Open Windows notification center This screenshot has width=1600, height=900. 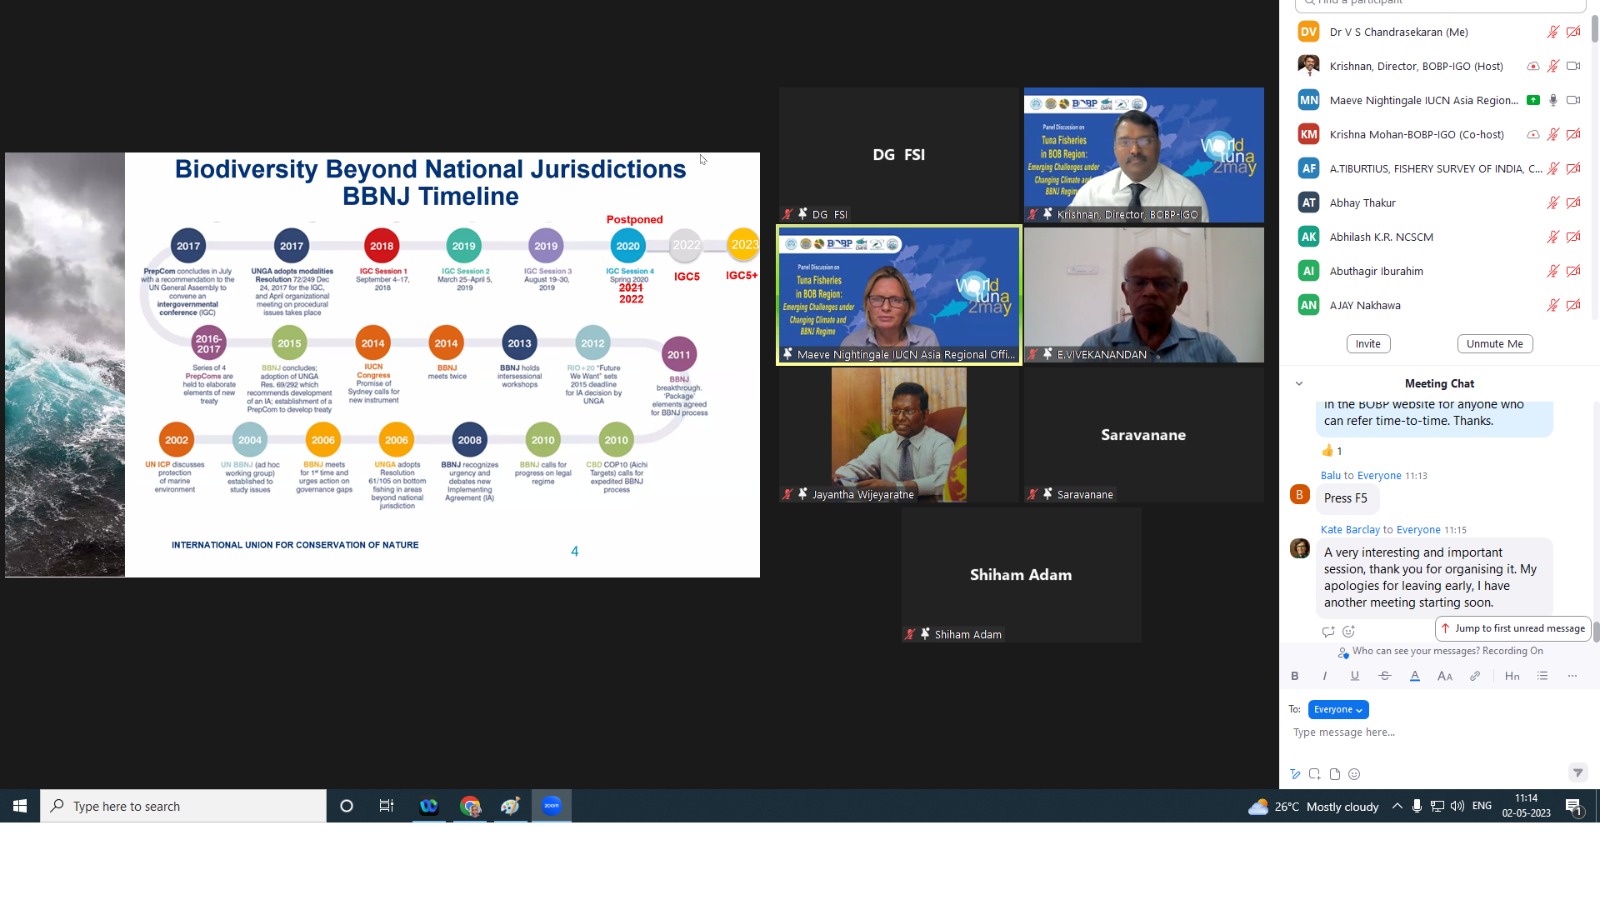tap(1573, 806)
